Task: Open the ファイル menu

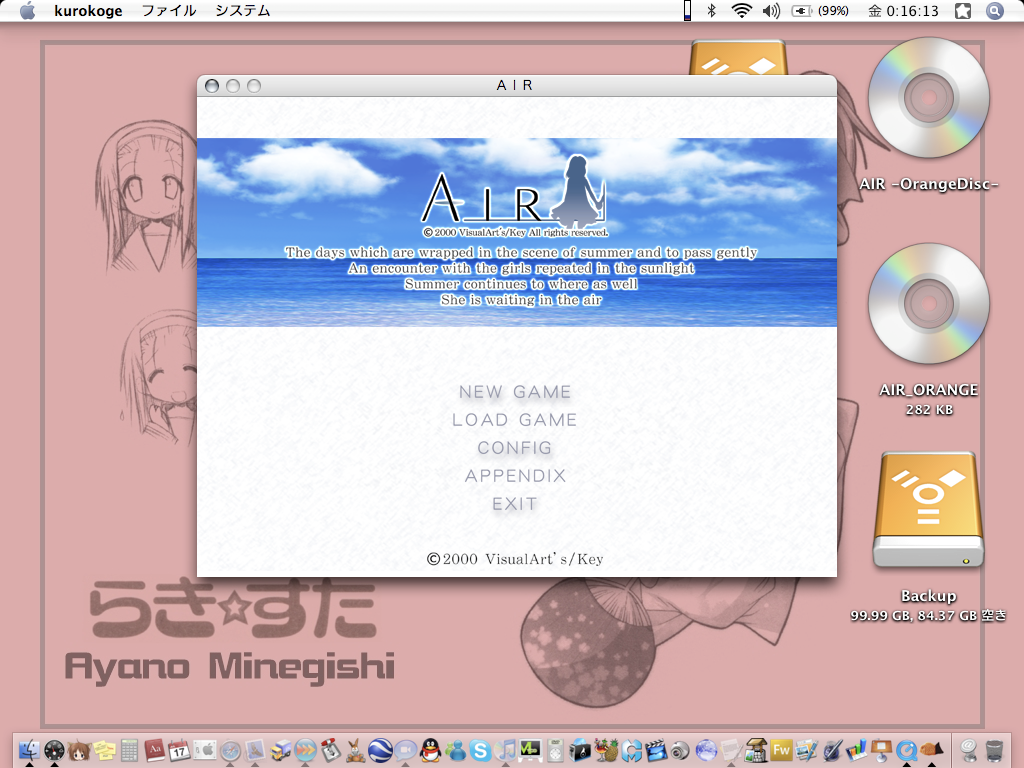Action: [x=169, y=11]
